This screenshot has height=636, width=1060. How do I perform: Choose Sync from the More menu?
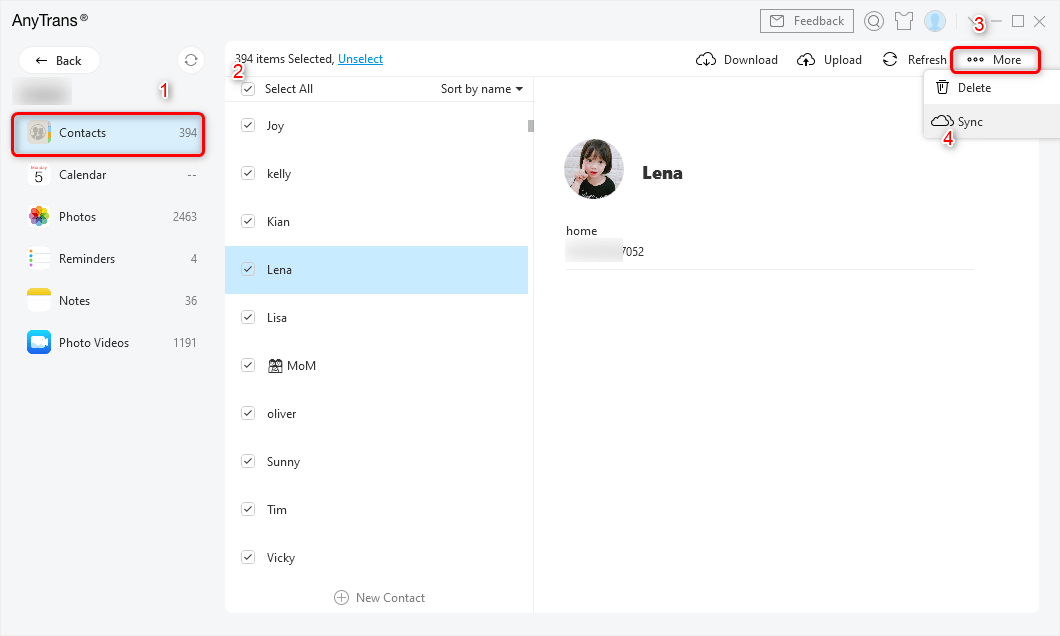(991, 122)
